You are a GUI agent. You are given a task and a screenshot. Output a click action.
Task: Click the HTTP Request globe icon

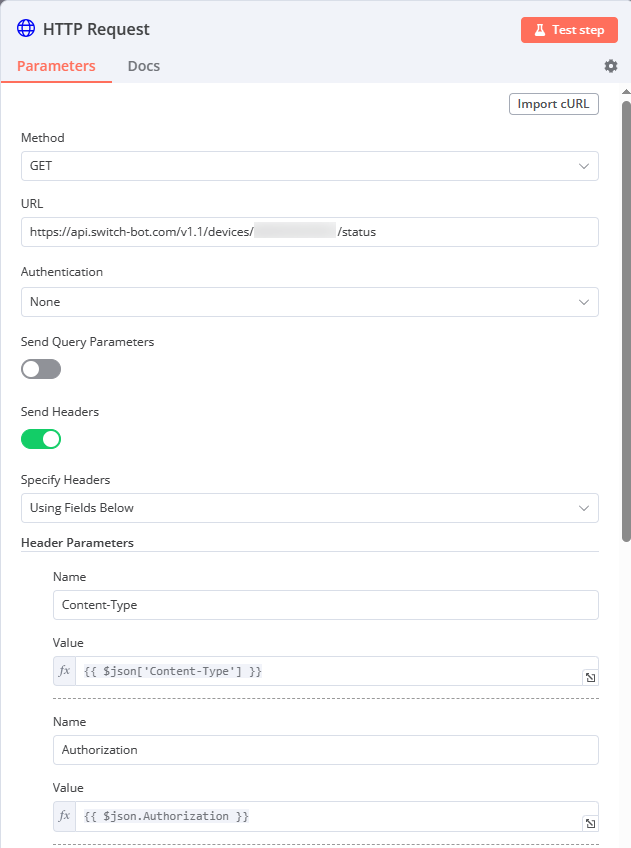[26, 28]
